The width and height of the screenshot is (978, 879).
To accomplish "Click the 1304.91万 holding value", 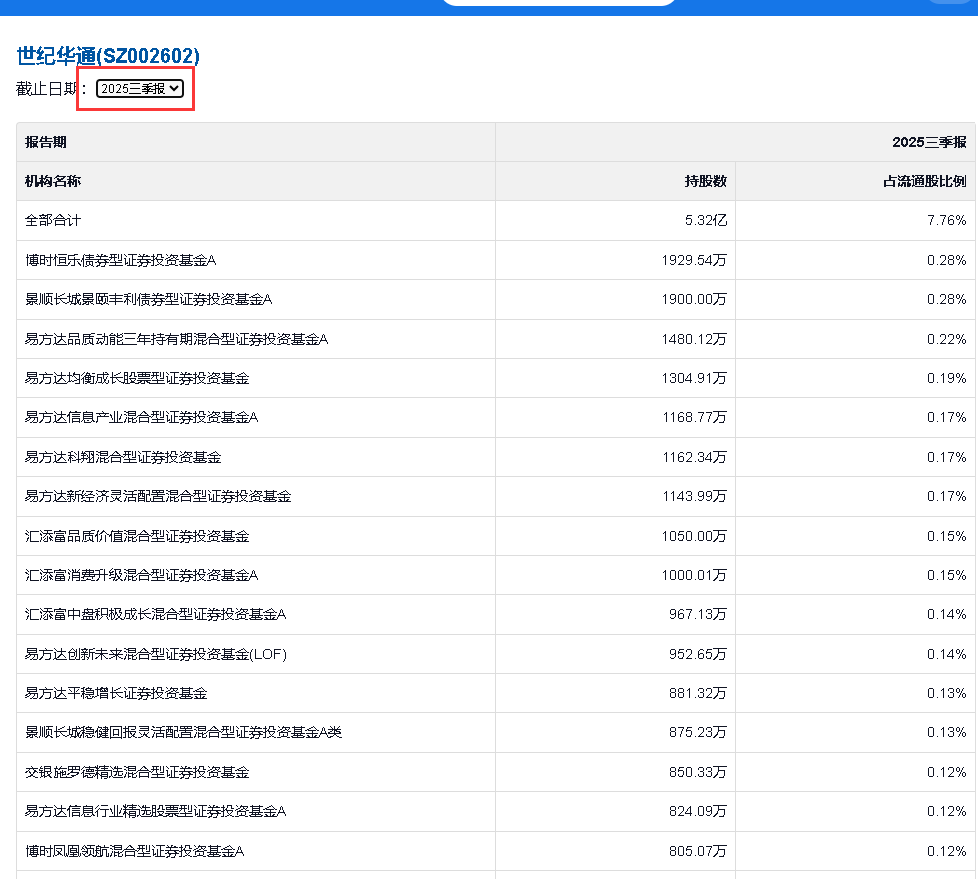I will coord(694,378).
